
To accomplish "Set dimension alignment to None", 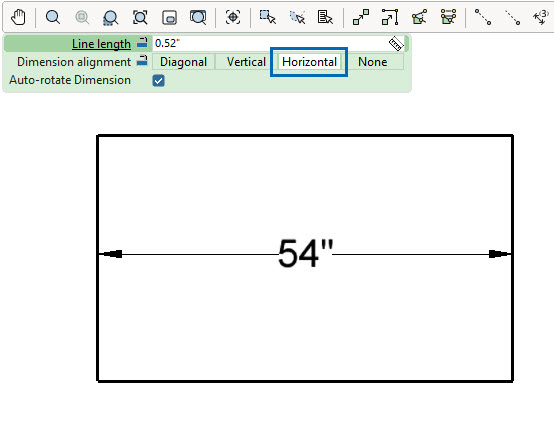I will (x=372, y=62).
